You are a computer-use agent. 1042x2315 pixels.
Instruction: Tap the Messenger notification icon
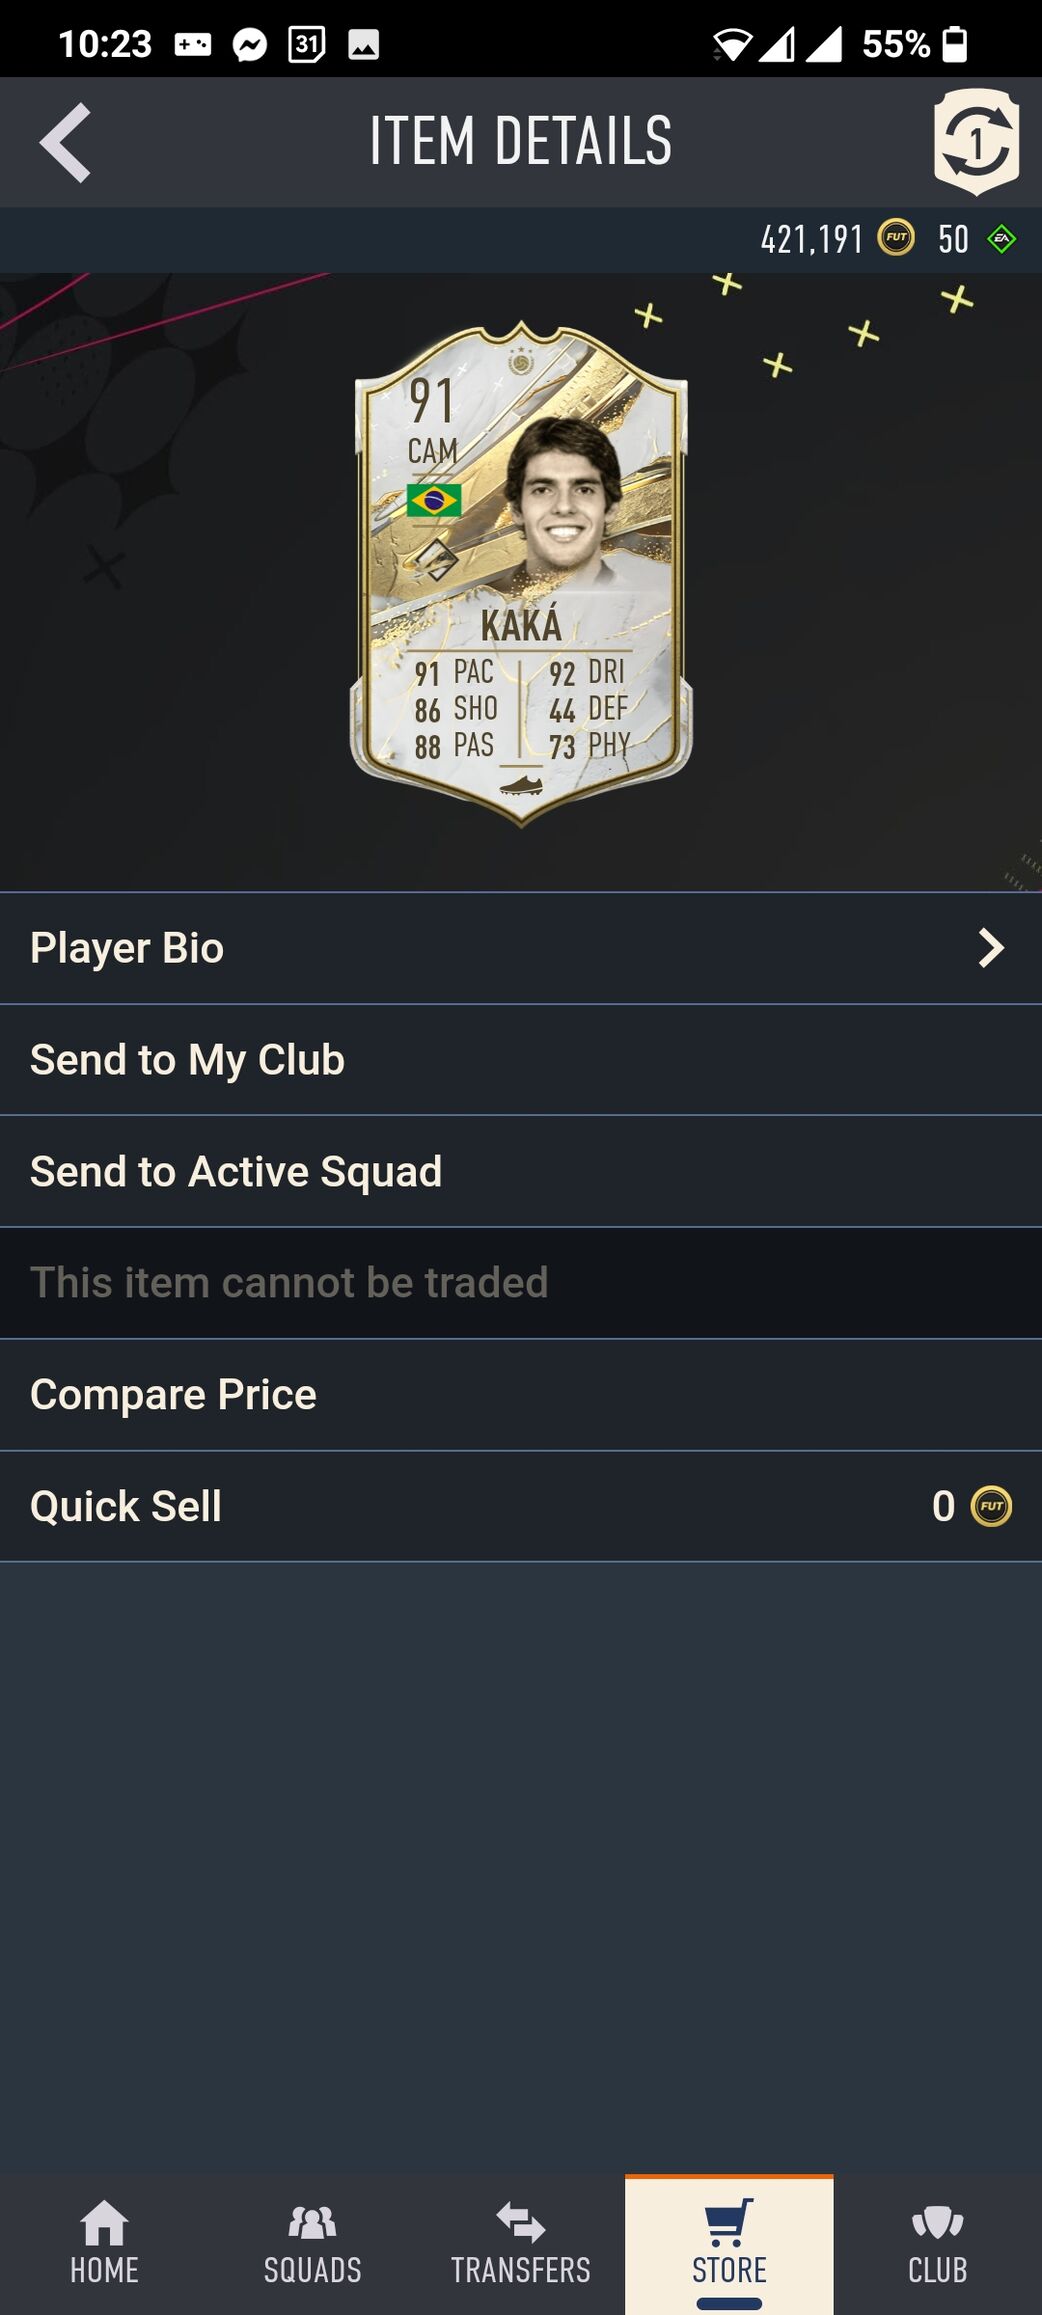point(250,44)
